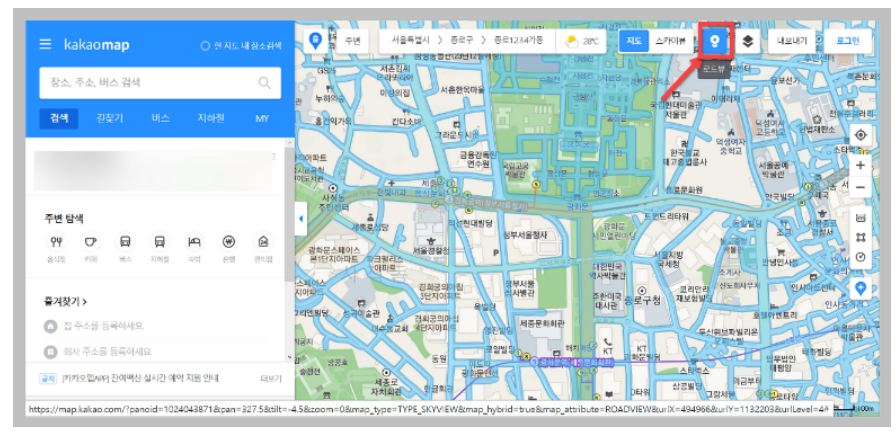Image resolution: width=896 pixels, height=441 pixels.
Task: Click the 세종문화회관 label on map
Action: 542,323
